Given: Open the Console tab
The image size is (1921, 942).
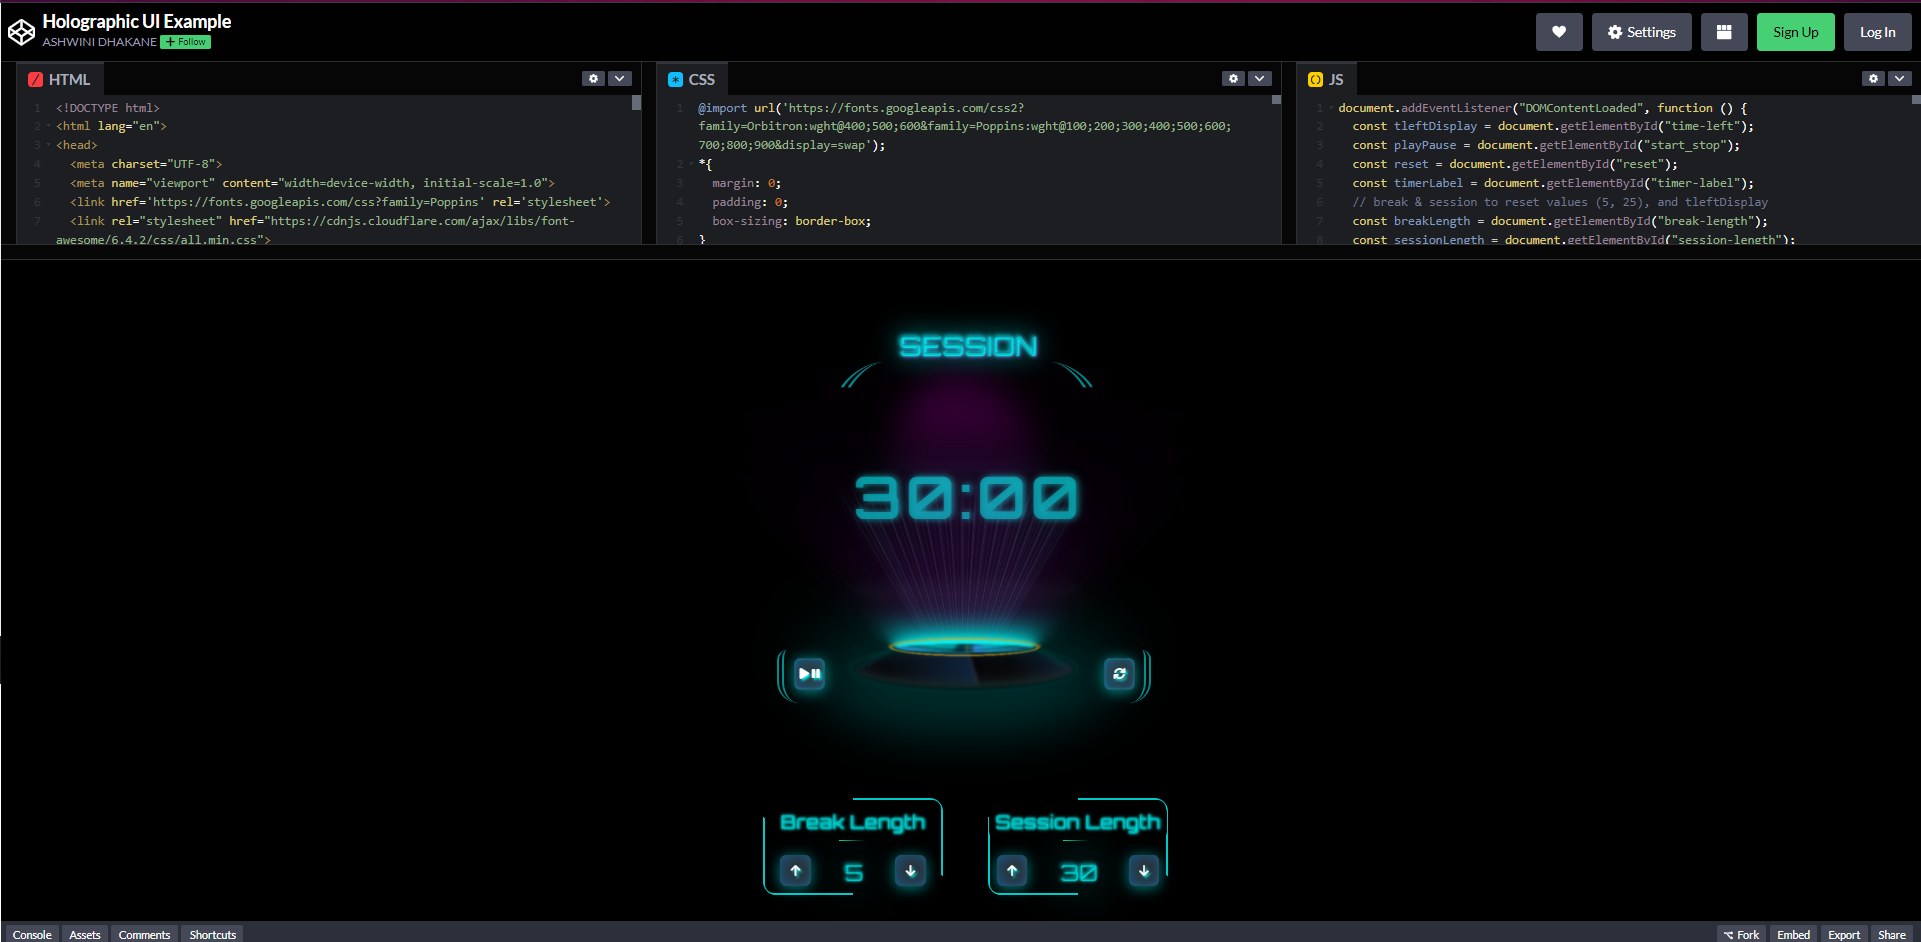Looking at the screenshot, I should coord(32,934).
